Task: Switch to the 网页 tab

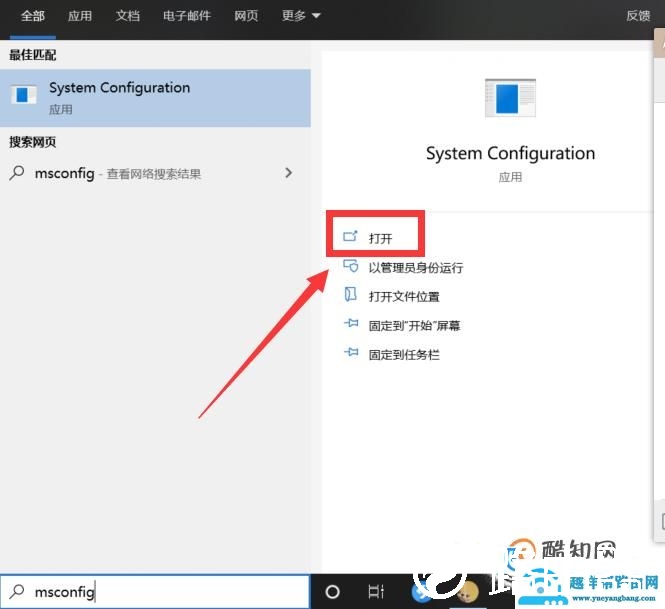Action: tap(246, 16)
